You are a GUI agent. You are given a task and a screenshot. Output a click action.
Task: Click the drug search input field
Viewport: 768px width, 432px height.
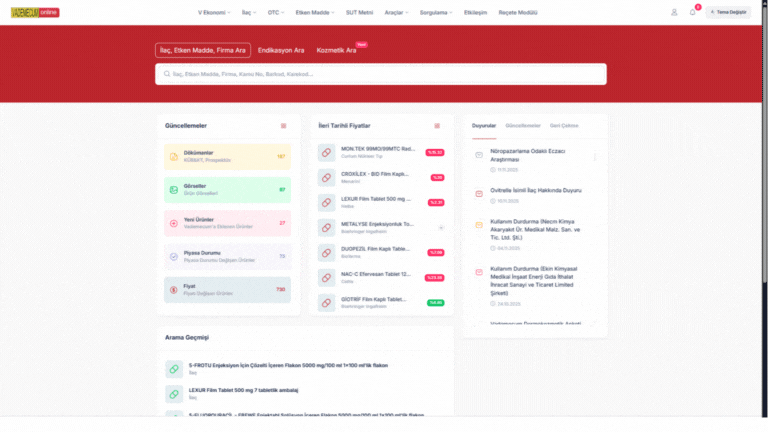[380, 74]
